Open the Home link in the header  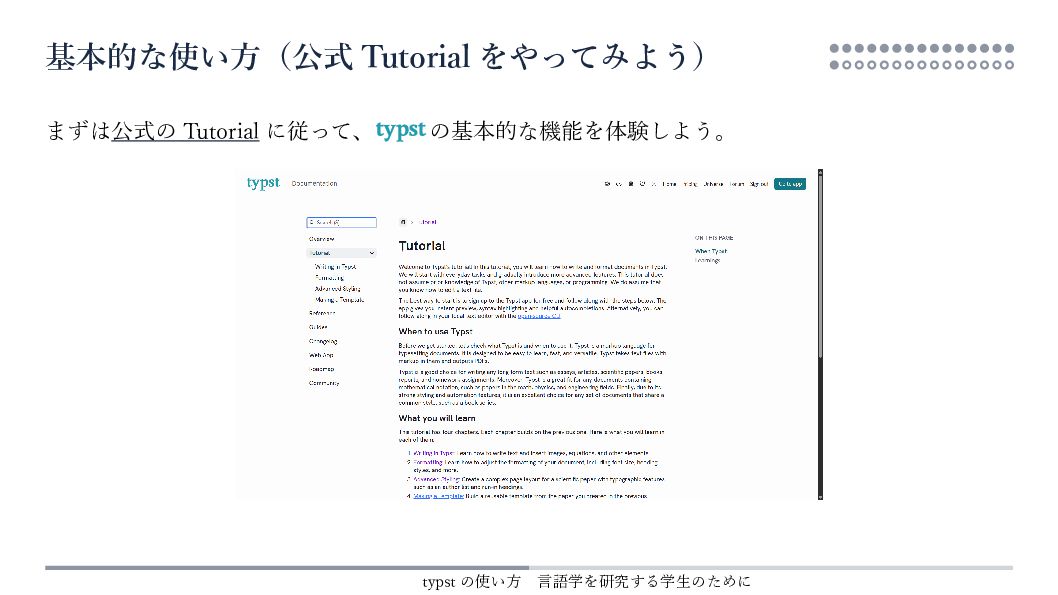[x=669, y=183]
